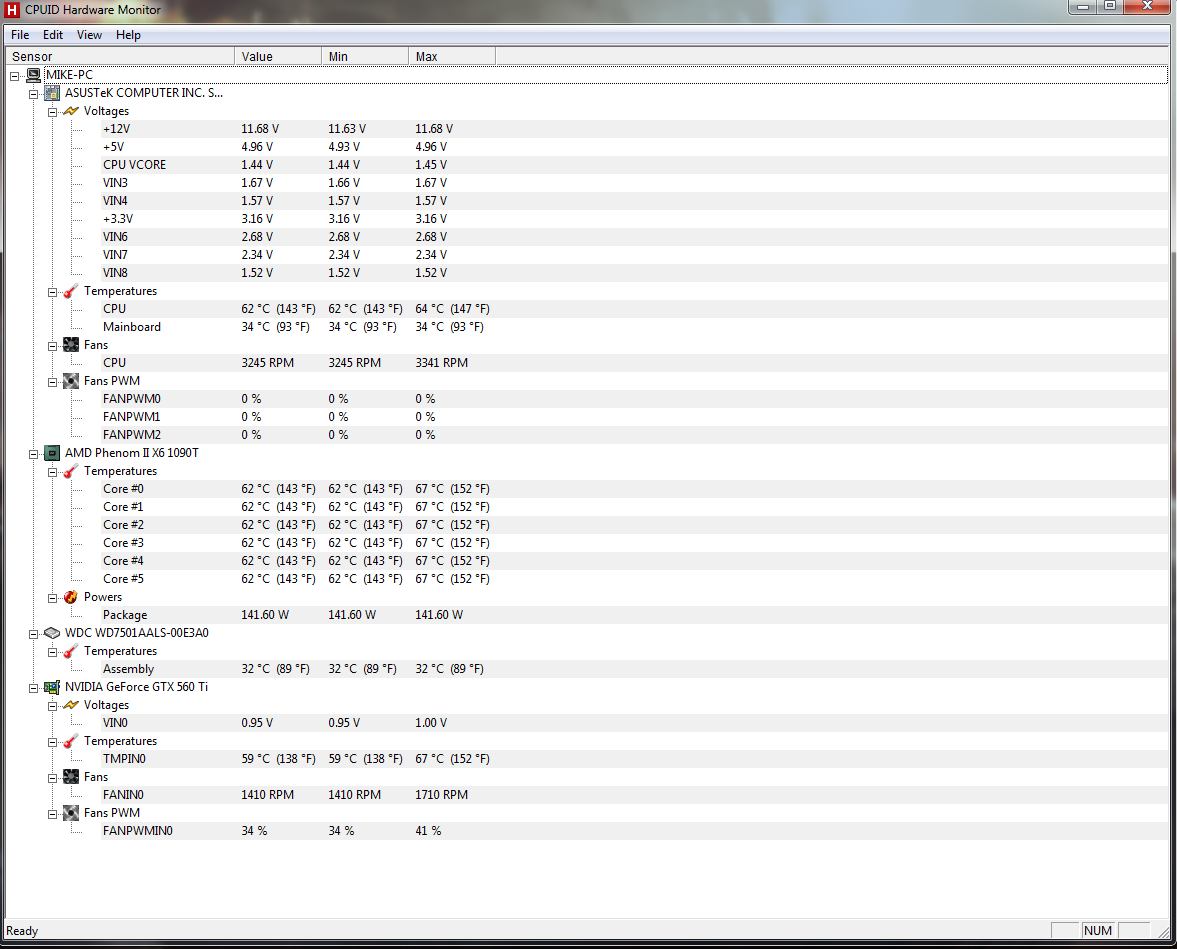Click the motherboard Fans icon

point(71,345)
